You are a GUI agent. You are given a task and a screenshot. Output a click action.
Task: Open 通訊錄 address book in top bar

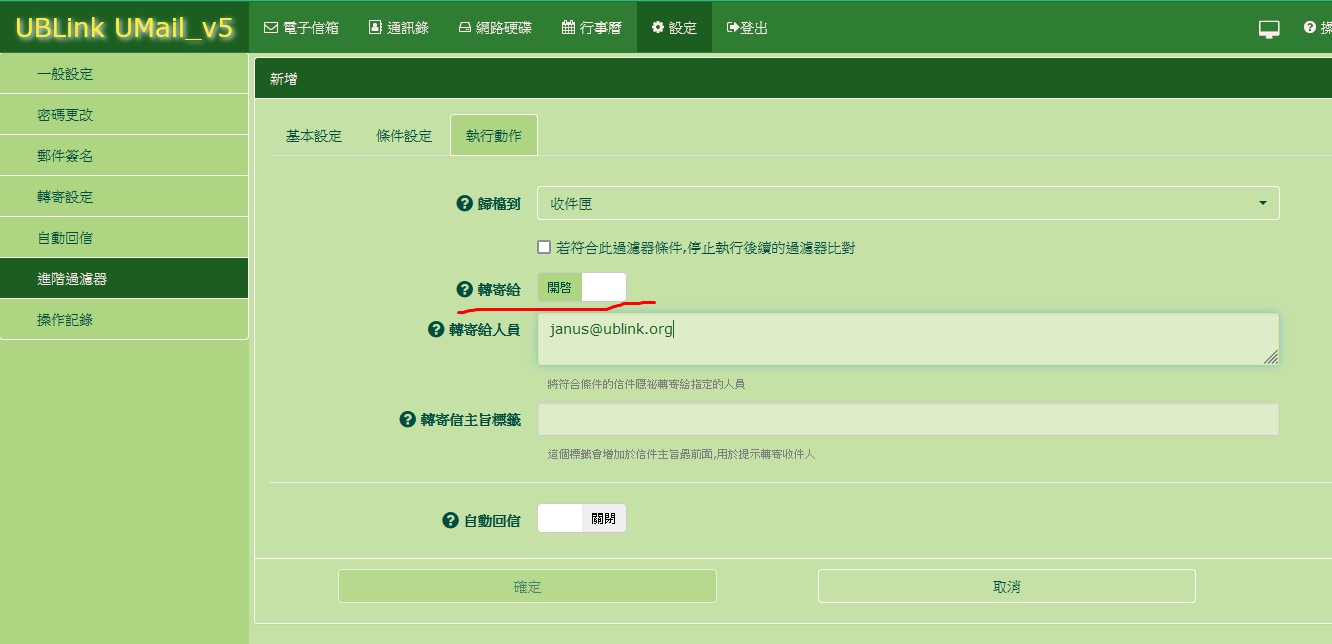pos(398,28)
